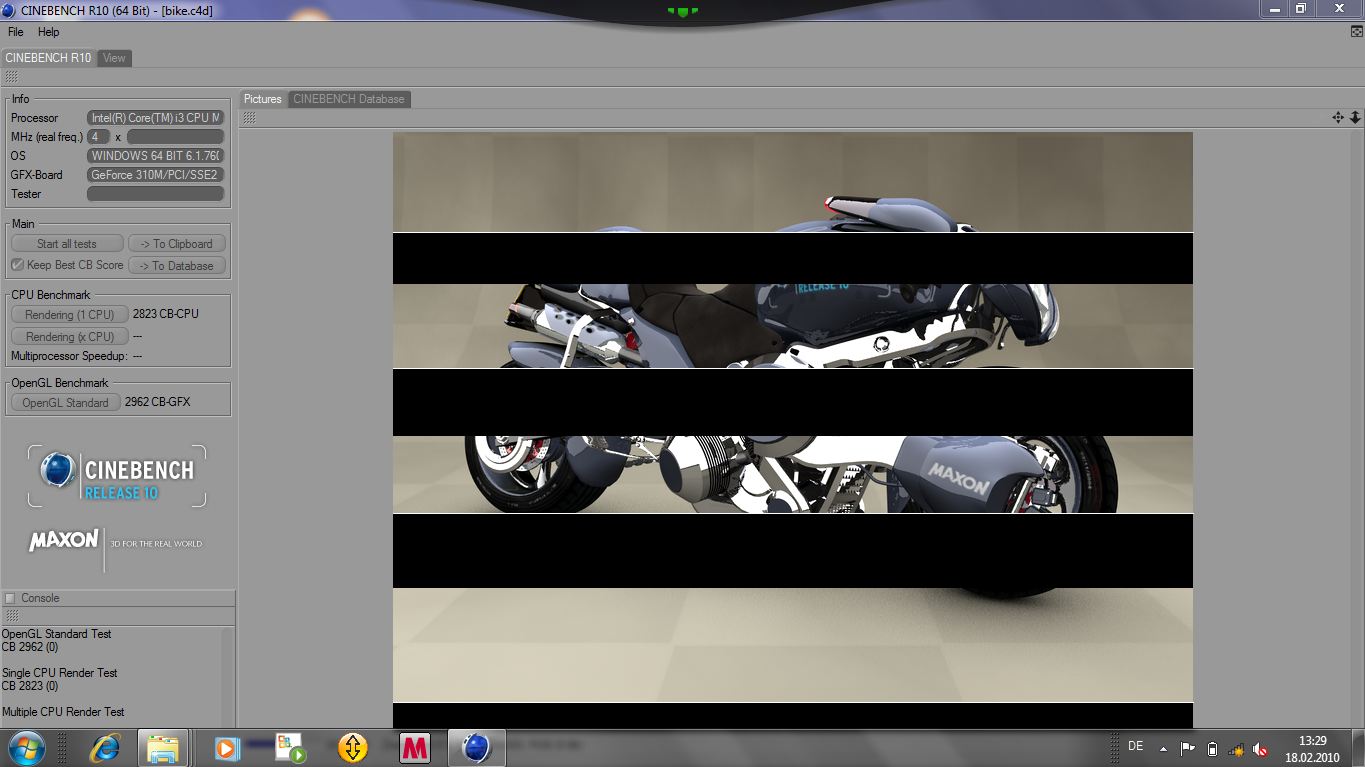The width and height of the screenshot is (1365, 767).
Task: Show hidden system tray icons
Action: tap(1163, 748)
